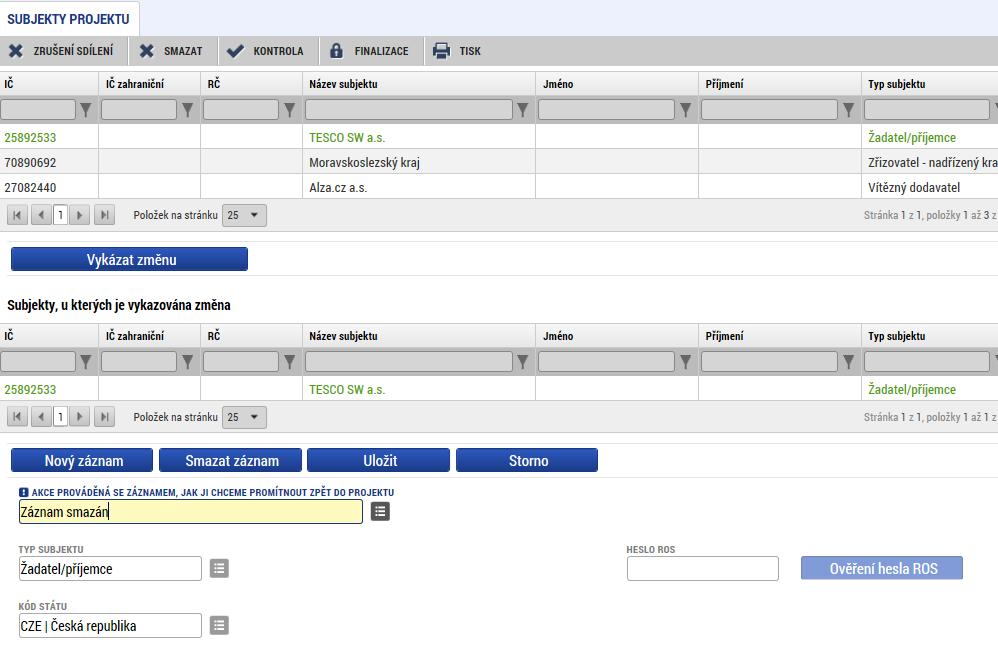The image size is (998, 659).
Task: Click the Kód státu field
Action: (110, 626)
